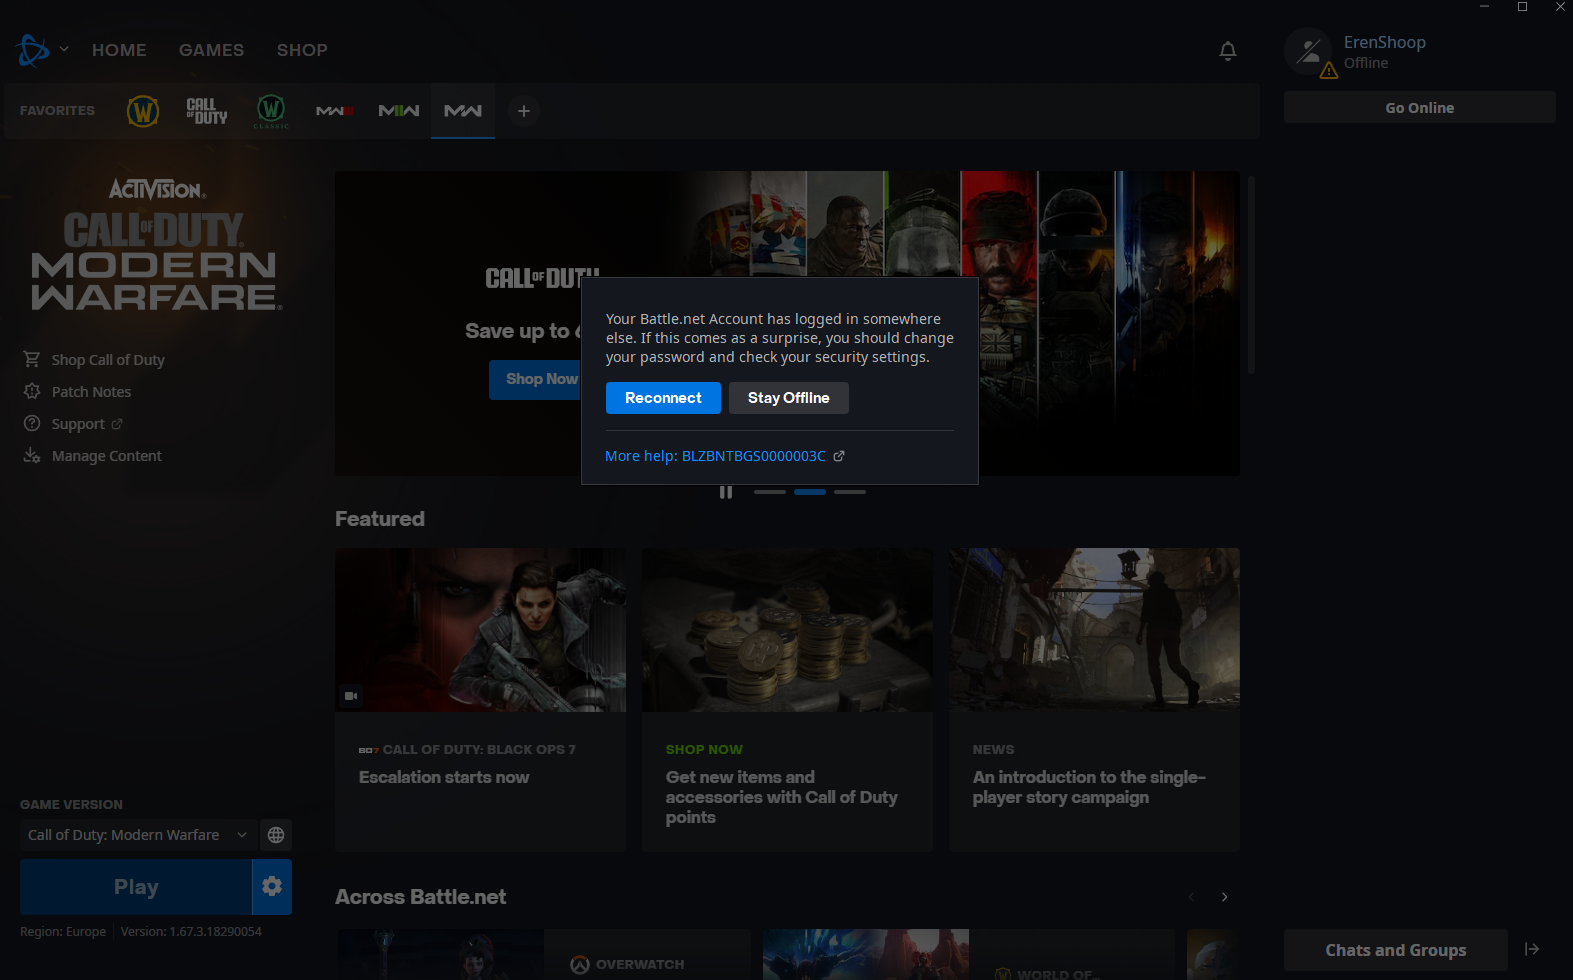This screenshot has height=980, width=1573.
Task: Open the Call of Duty points card
Action: [787, 700]
